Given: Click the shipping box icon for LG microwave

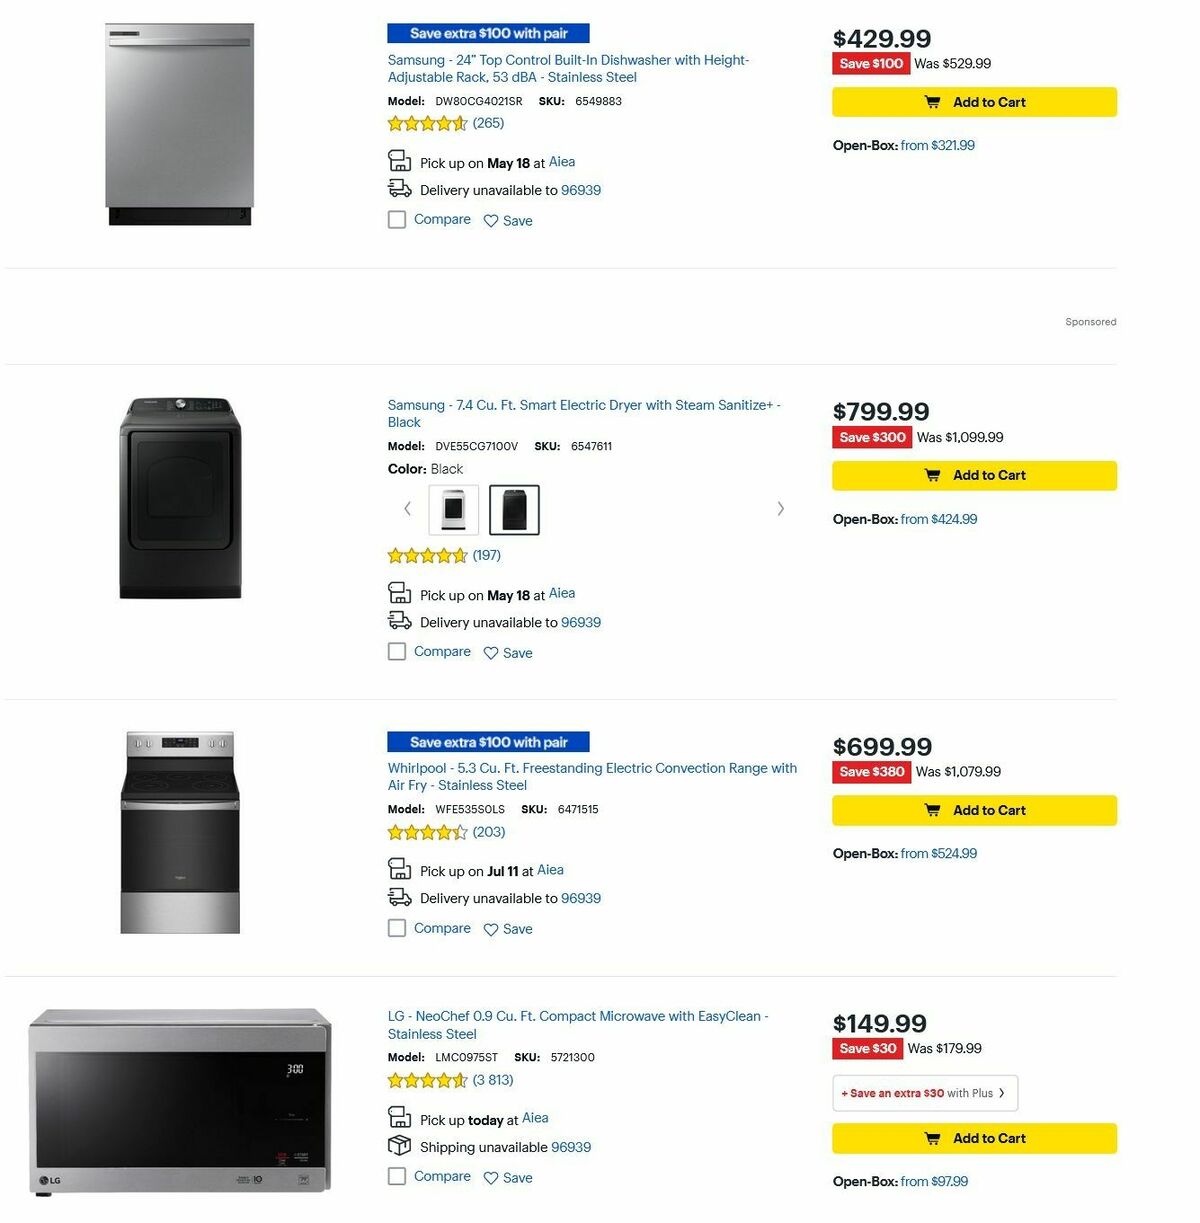Looking at the screenshot, I should 399,1146.
